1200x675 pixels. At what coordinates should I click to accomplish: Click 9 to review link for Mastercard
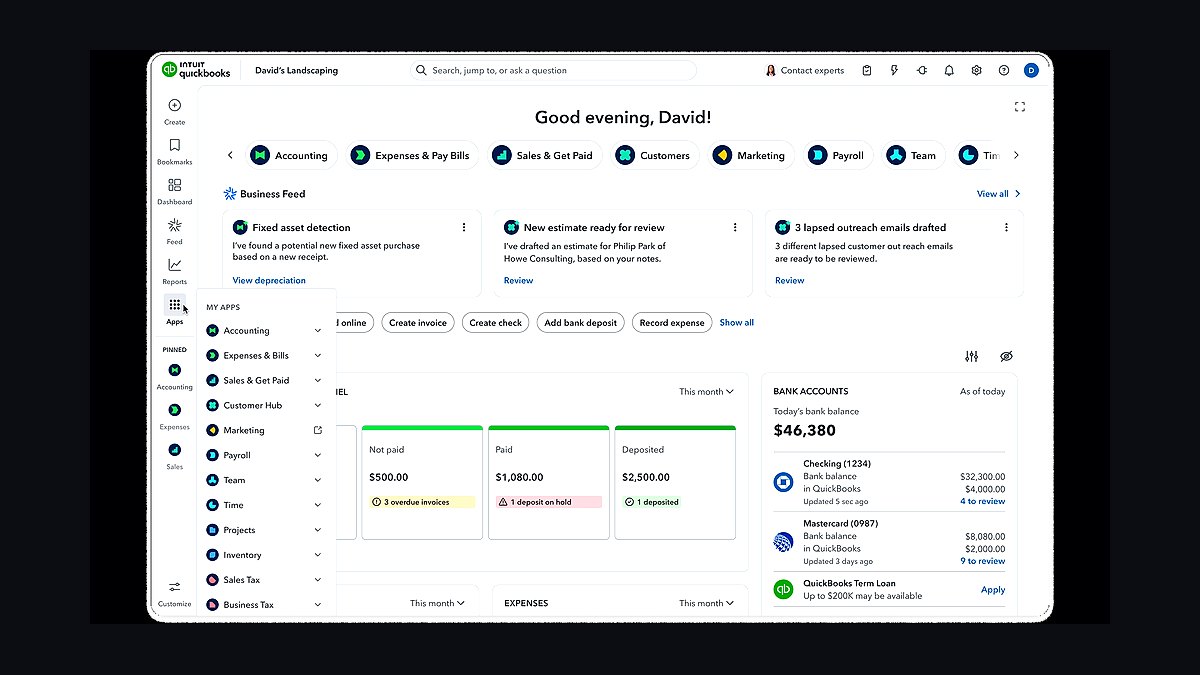tap(983, 561)
